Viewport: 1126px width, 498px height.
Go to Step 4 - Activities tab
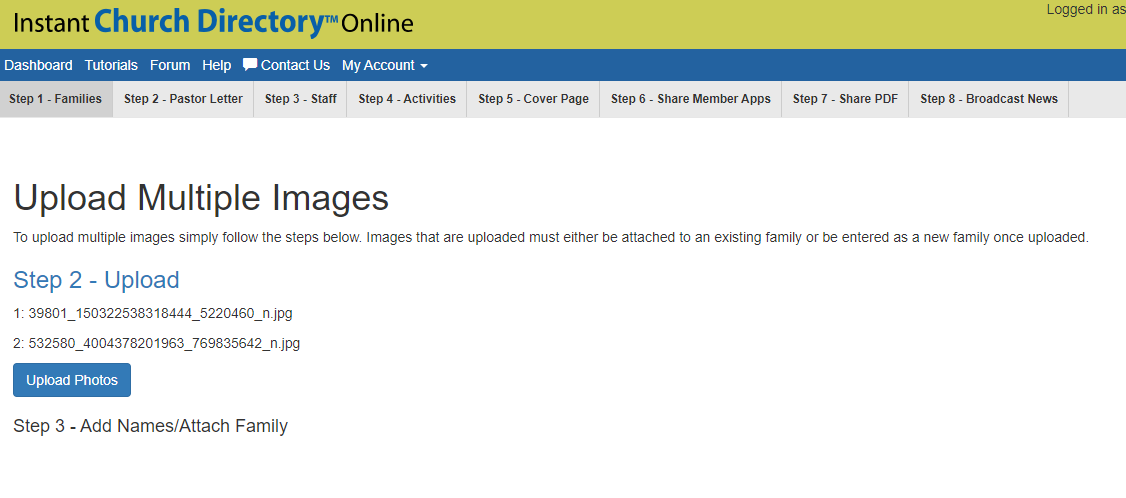point(407,99)
